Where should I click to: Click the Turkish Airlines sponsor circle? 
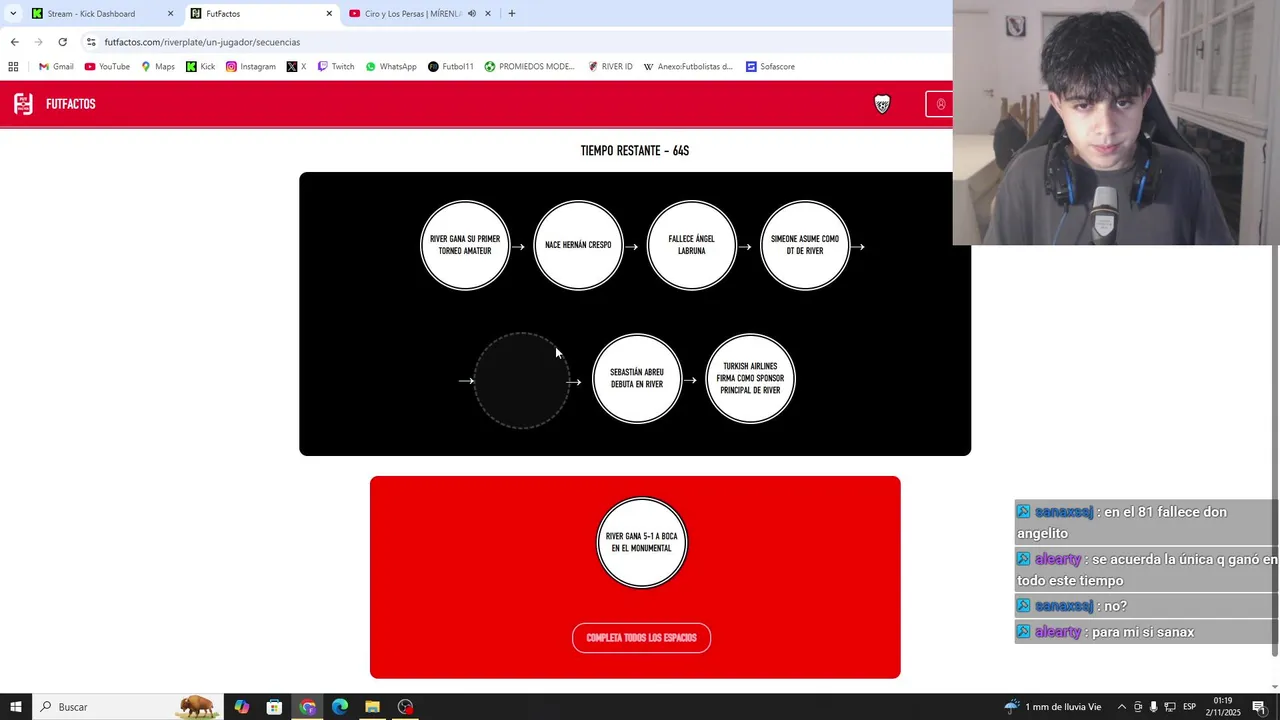[x=750, y=379]
